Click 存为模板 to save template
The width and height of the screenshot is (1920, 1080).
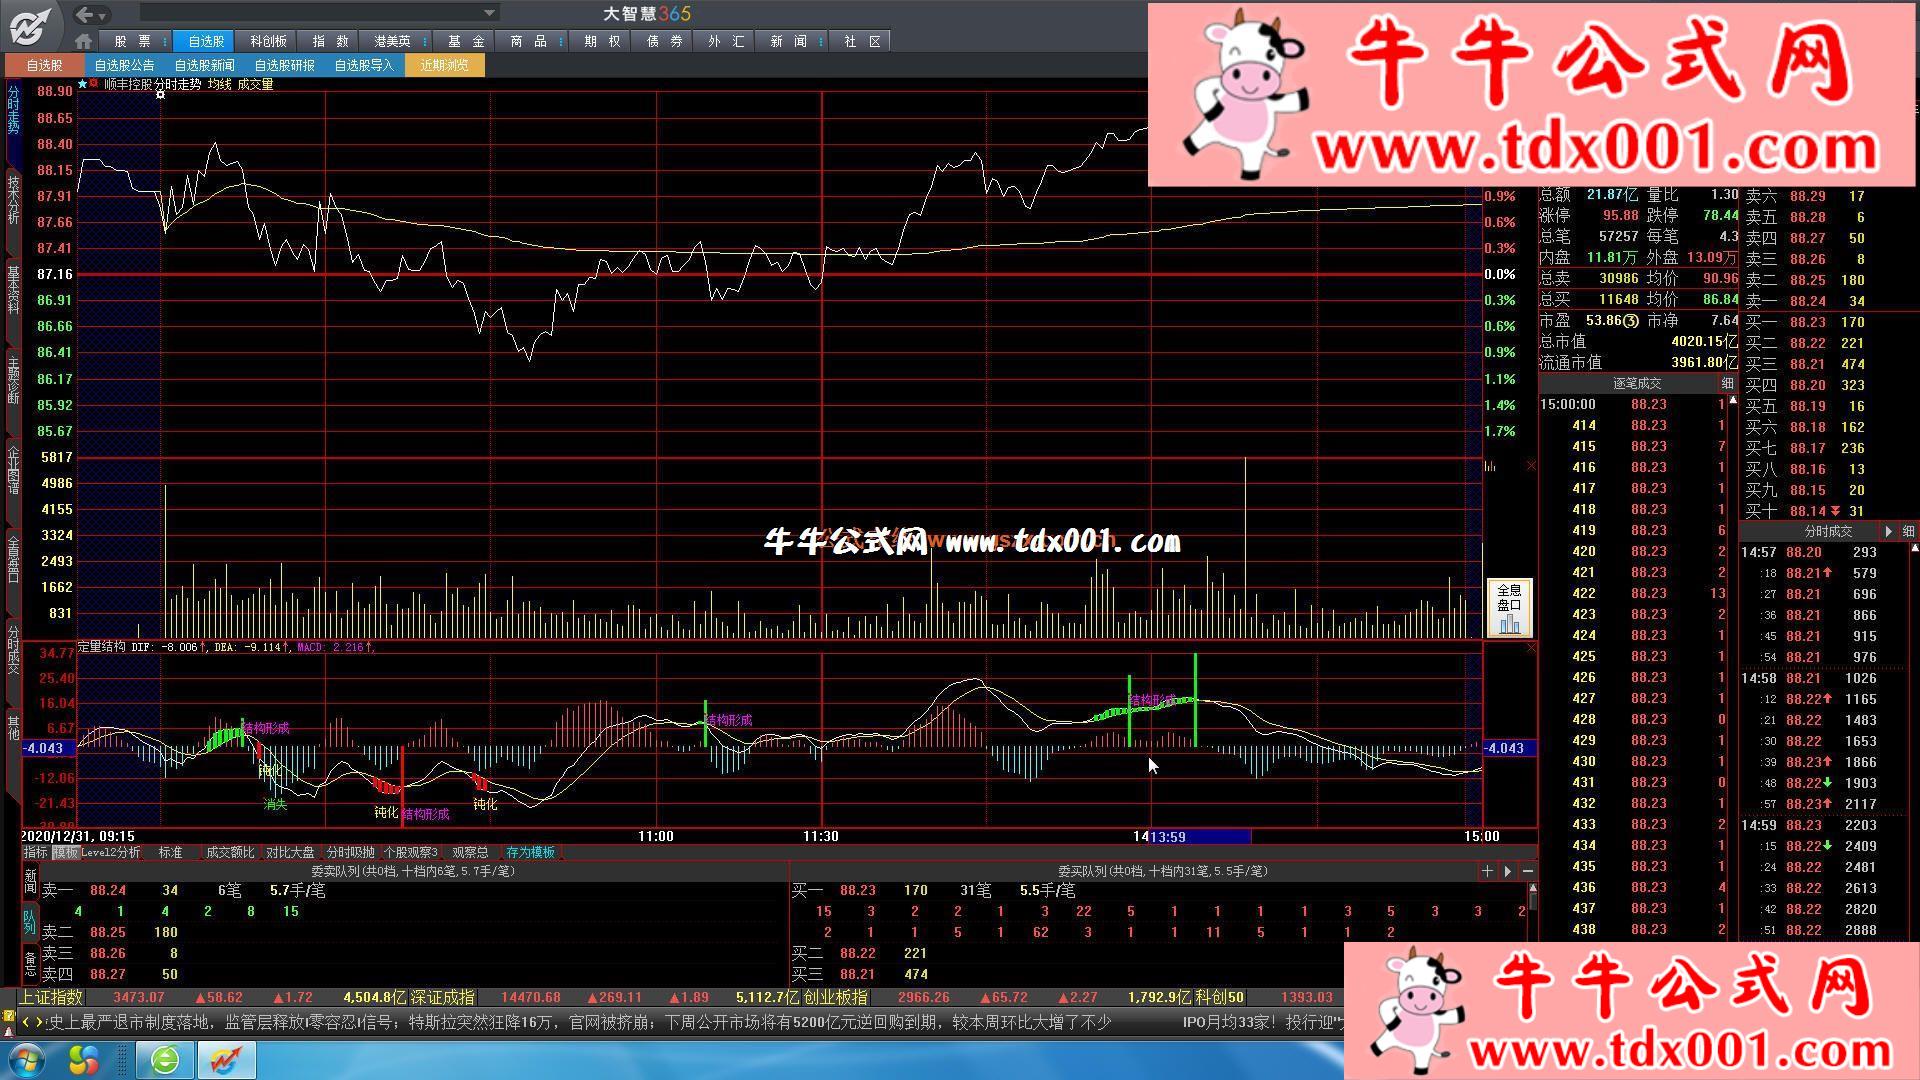530,853
